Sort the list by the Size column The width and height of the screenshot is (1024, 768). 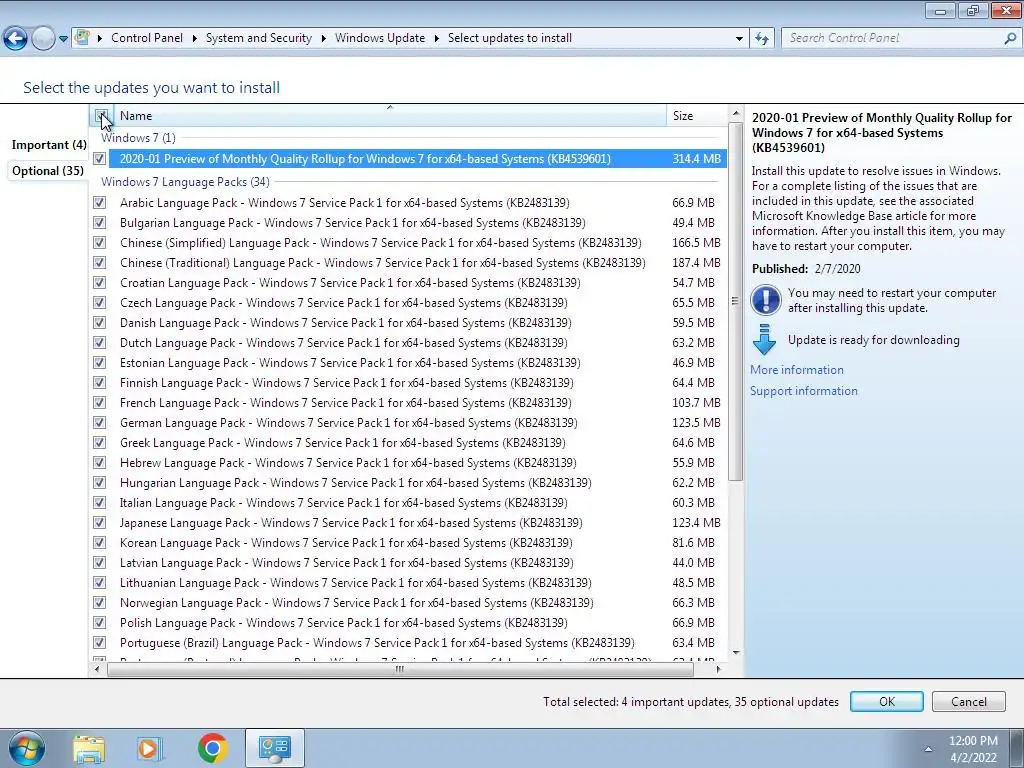pyautogui.click(x=696, y=116)
